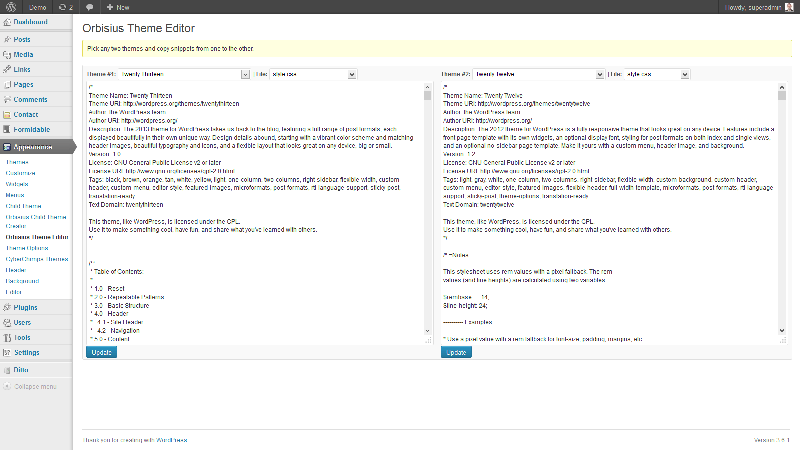Open Header under Appearance

(16, 270)
